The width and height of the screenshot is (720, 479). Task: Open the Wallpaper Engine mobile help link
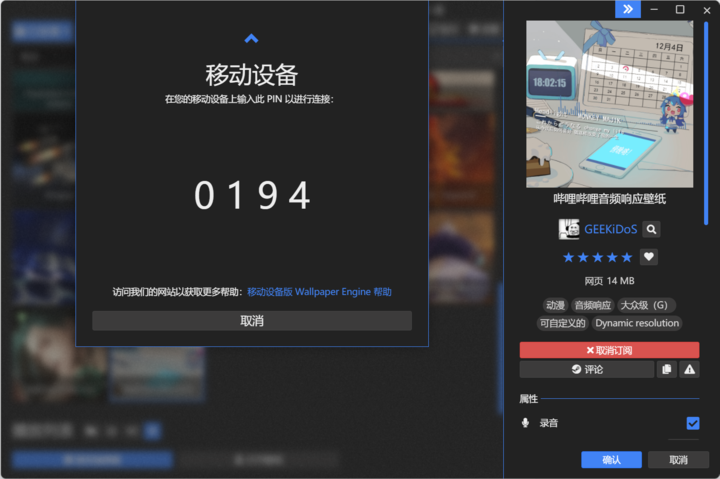[x=319, y=292]
